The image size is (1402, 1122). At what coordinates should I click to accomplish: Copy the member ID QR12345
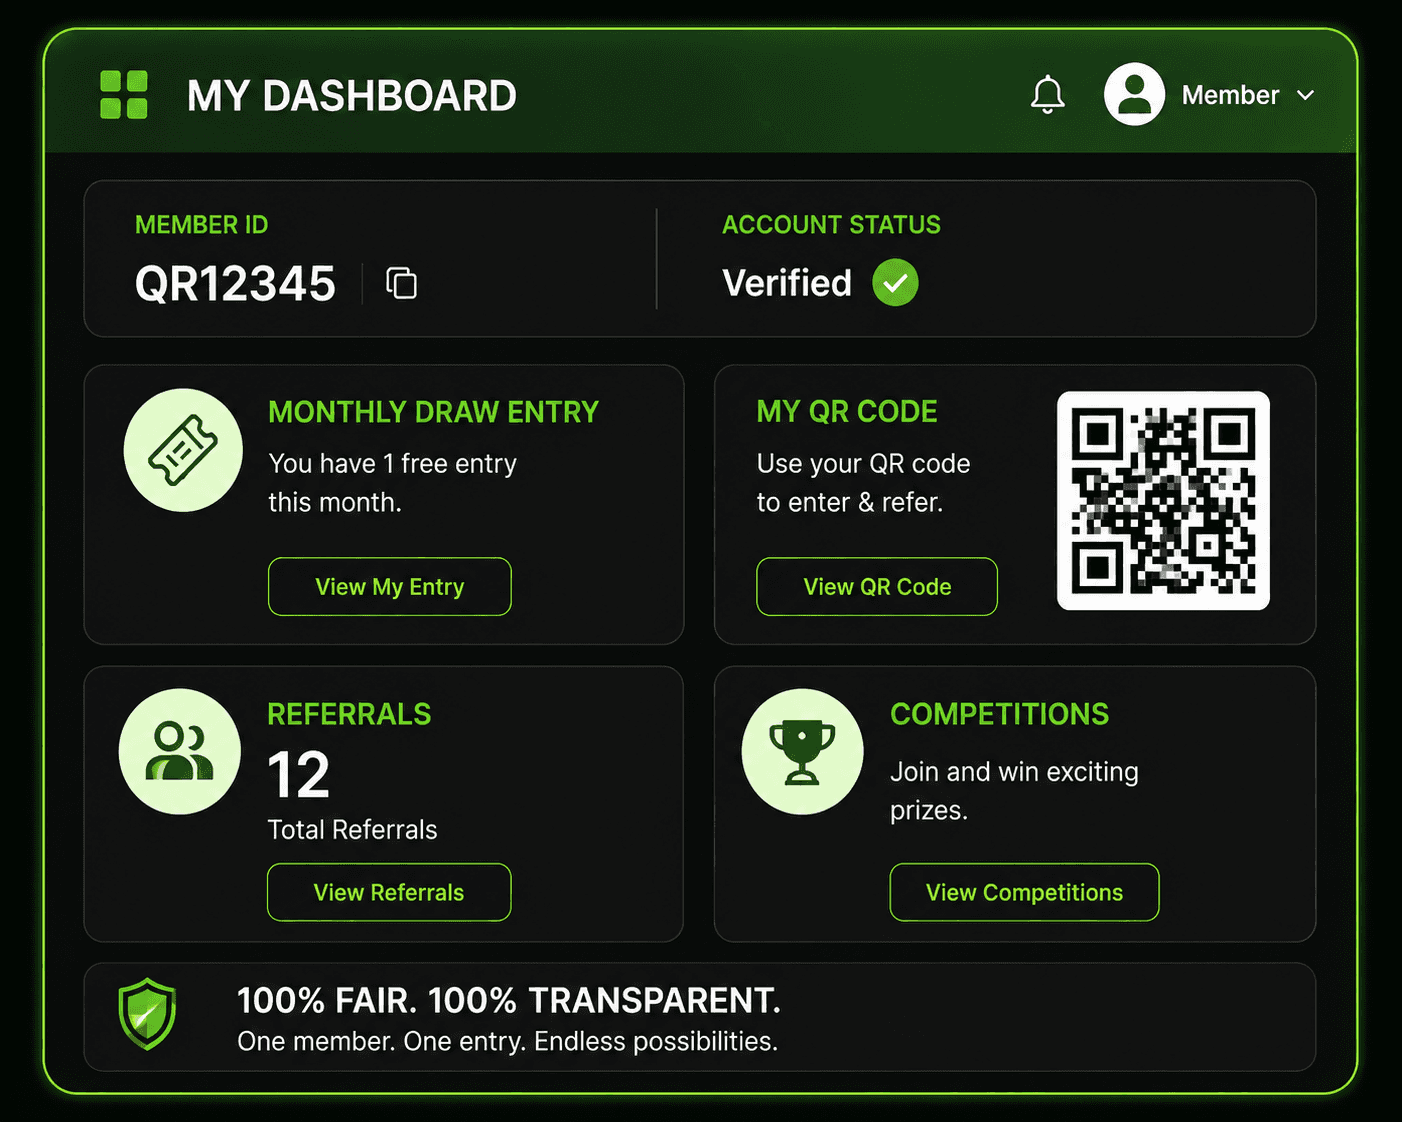401,283
